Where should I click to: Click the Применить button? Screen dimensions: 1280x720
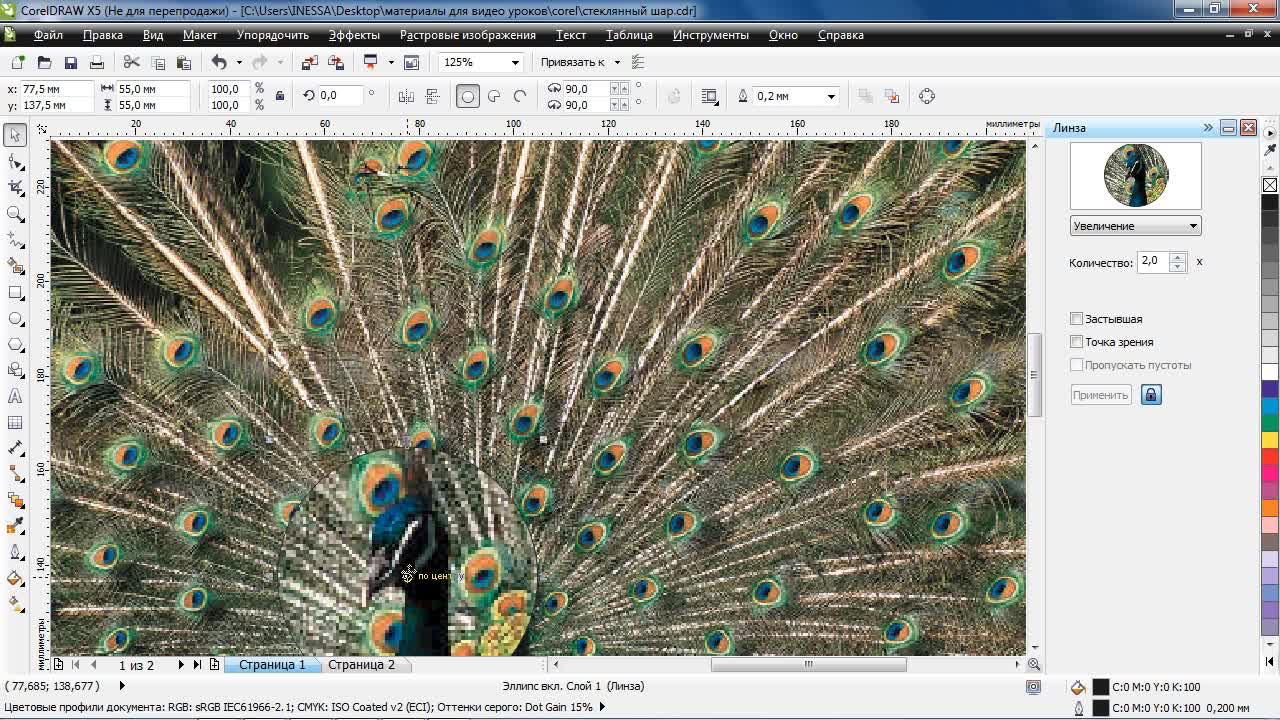(x=1100, y=395)
